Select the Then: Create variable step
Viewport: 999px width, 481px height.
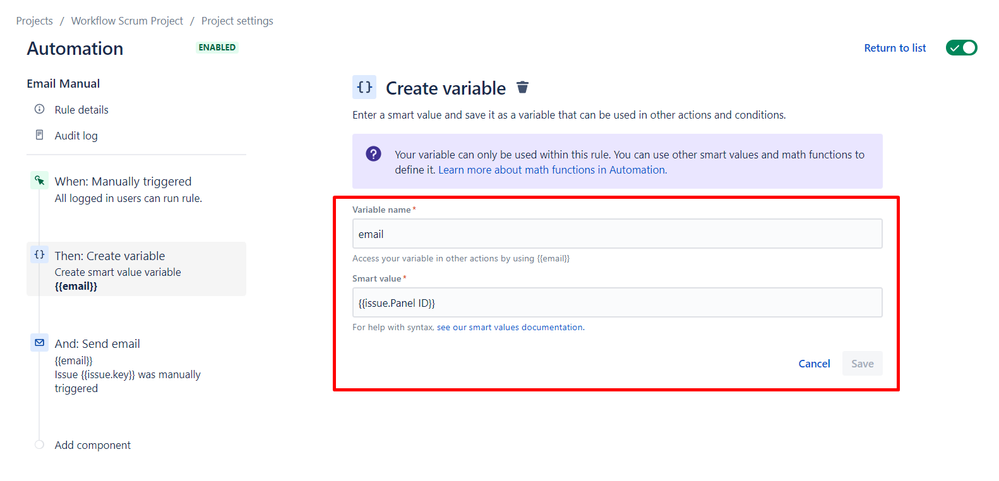point(136,269)
